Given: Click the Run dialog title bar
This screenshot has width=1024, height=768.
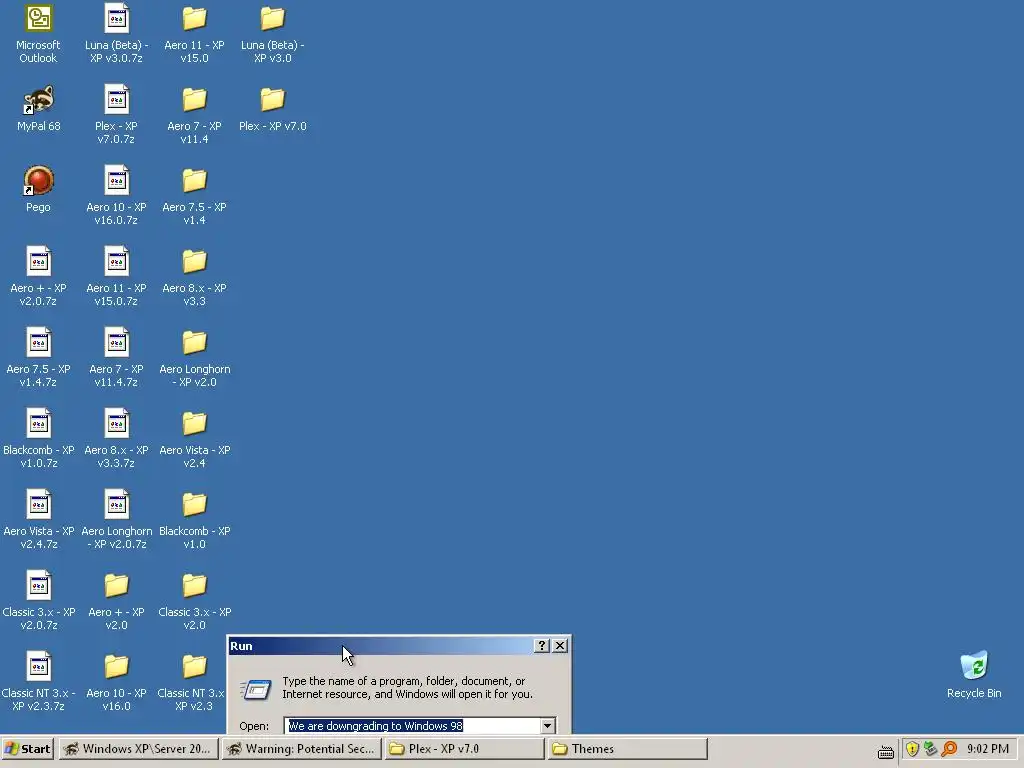Looking at the screenshot, I should tap(381, 646).
